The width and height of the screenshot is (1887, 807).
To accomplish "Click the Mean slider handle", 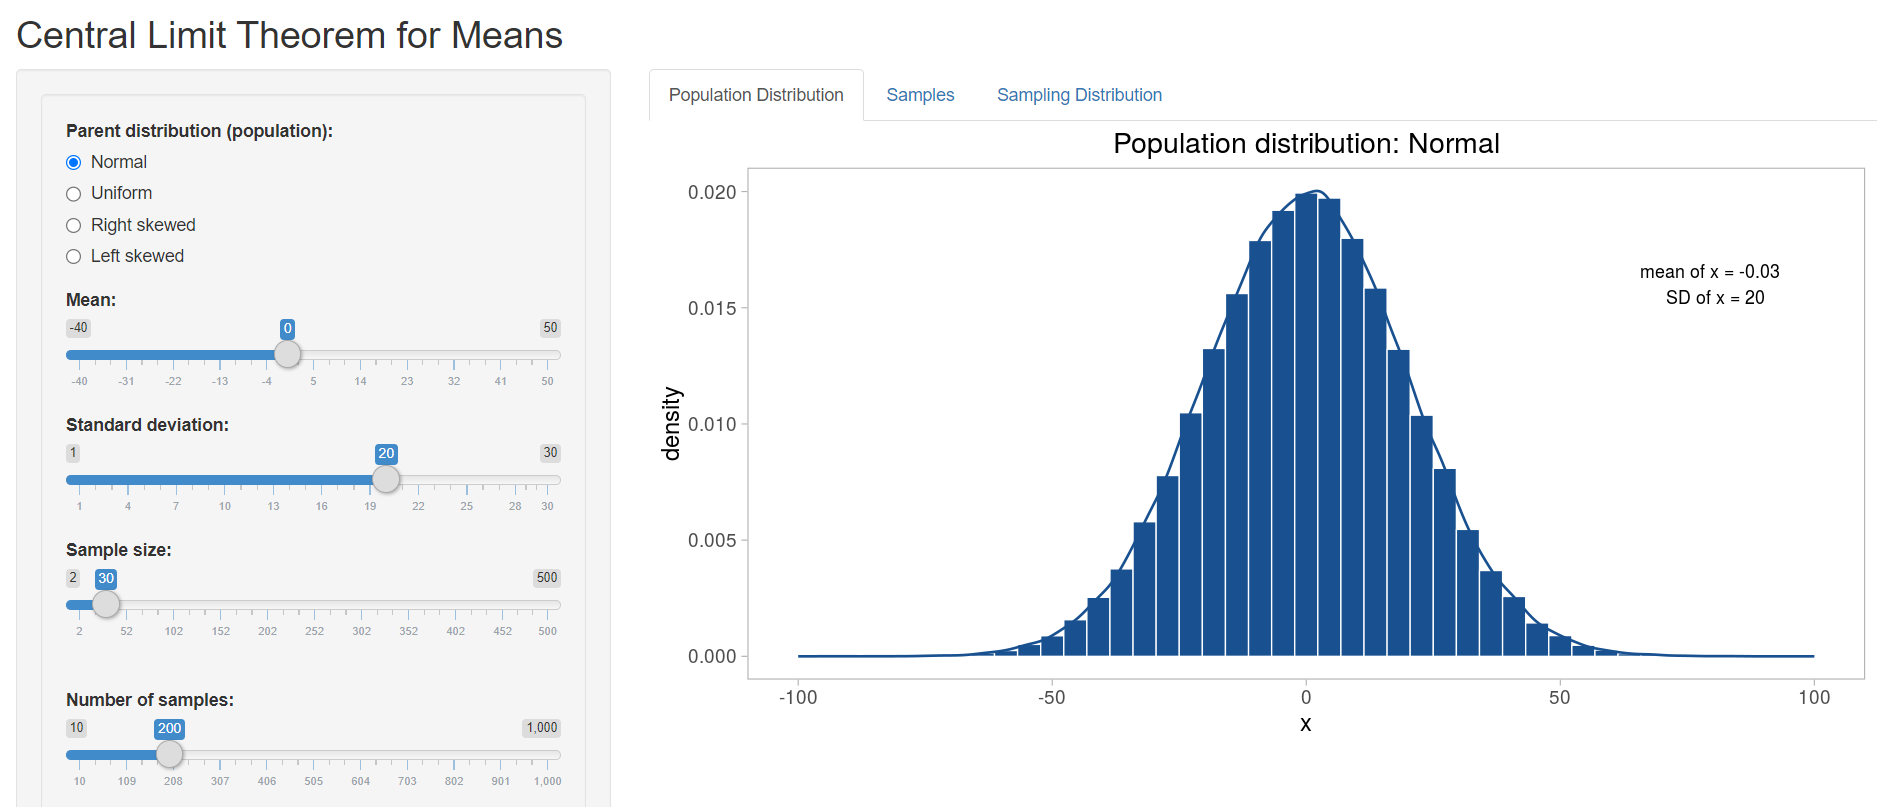I will pyautogui.click(x=287, y=354).
